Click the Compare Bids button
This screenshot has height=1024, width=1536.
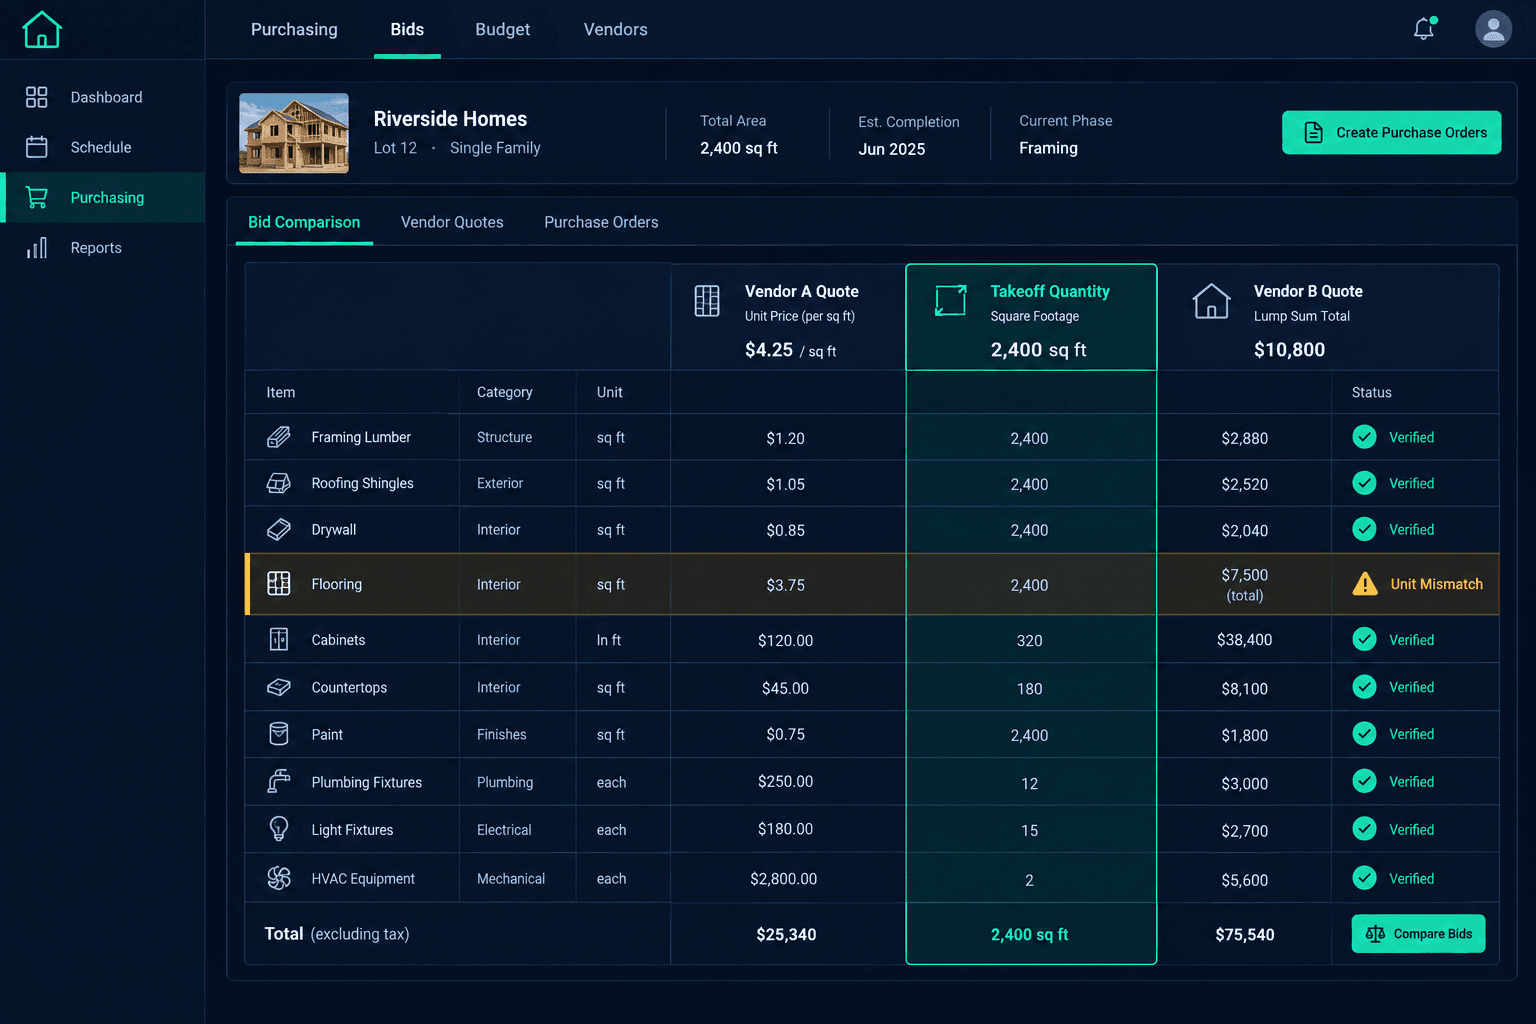1418,934
